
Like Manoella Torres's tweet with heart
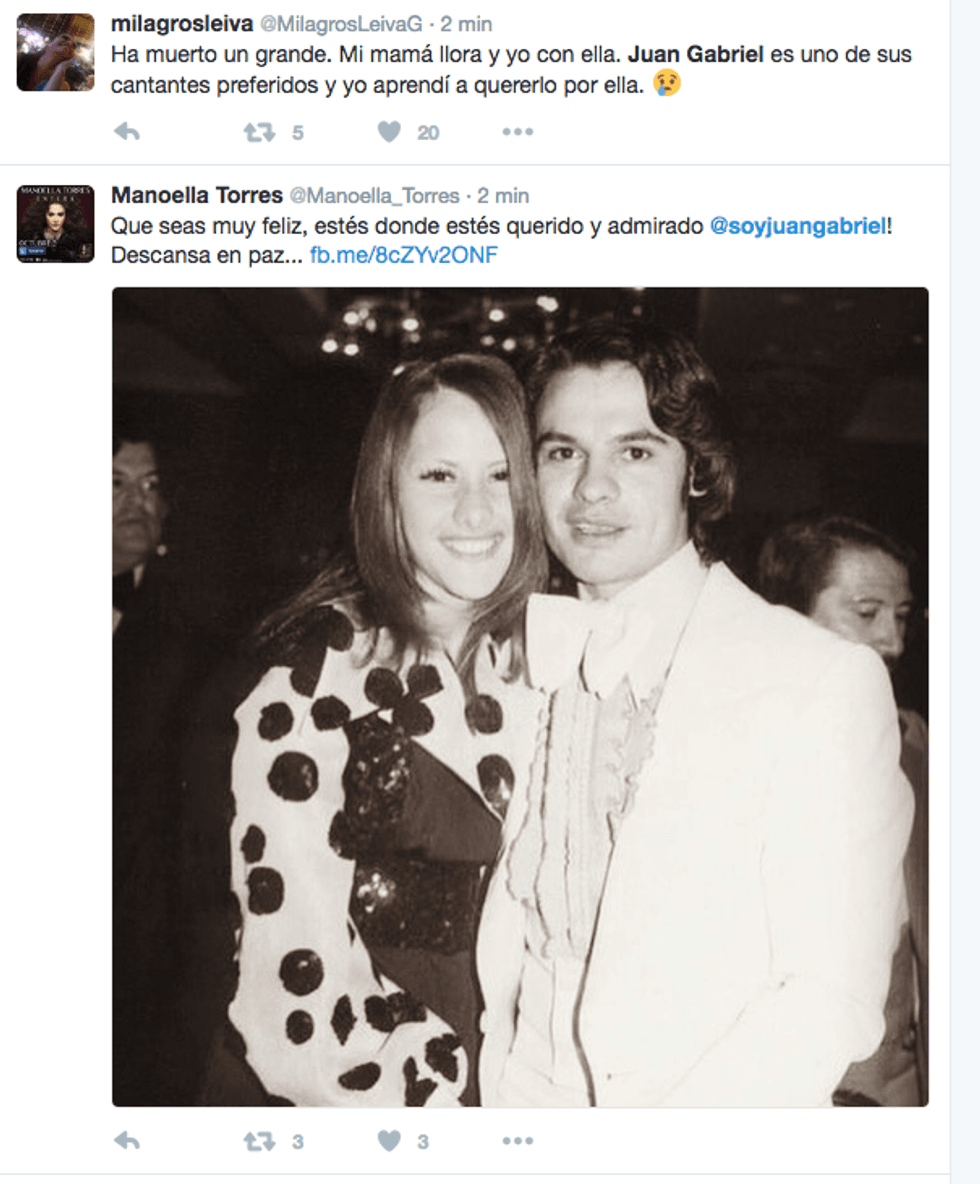tap(389, 1140)
